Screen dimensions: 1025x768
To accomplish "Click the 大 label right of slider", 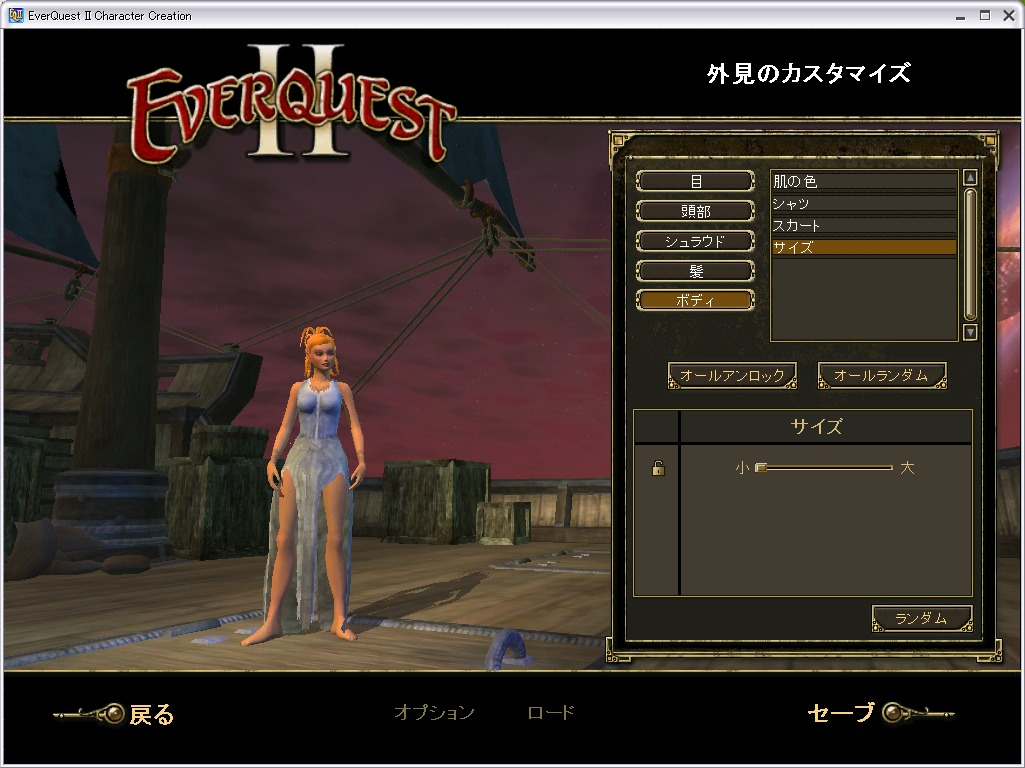I will point(907,468).
